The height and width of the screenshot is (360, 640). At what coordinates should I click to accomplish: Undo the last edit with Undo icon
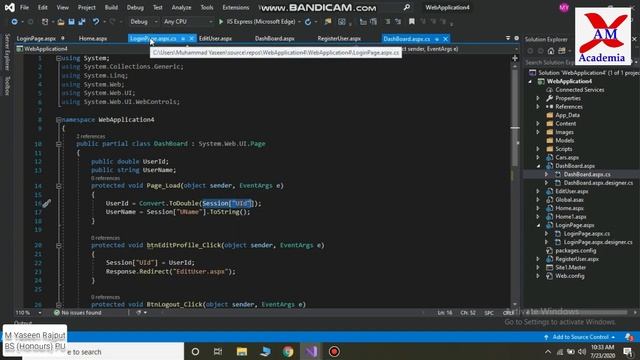pyautogui.click(x=96, y=22)
